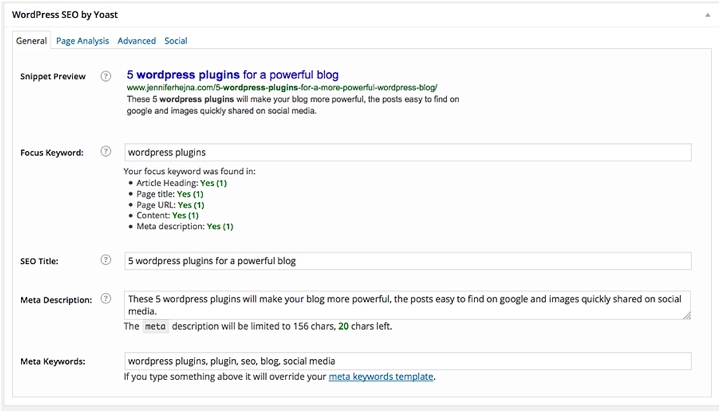This screenshot has width=720, height=412.
Task: Click the '20 chars left' counter text
Action: pyautogui.click(x=365, y=326)
